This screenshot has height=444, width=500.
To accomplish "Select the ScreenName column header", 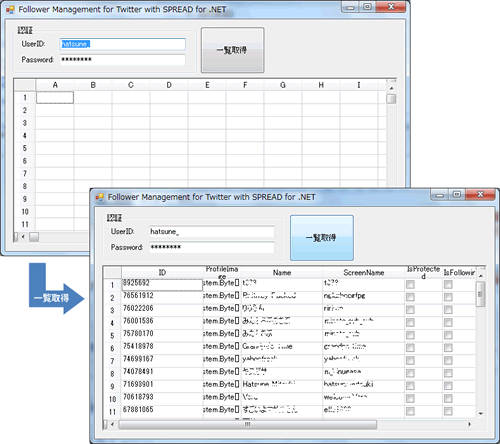I will click(364, 272).
